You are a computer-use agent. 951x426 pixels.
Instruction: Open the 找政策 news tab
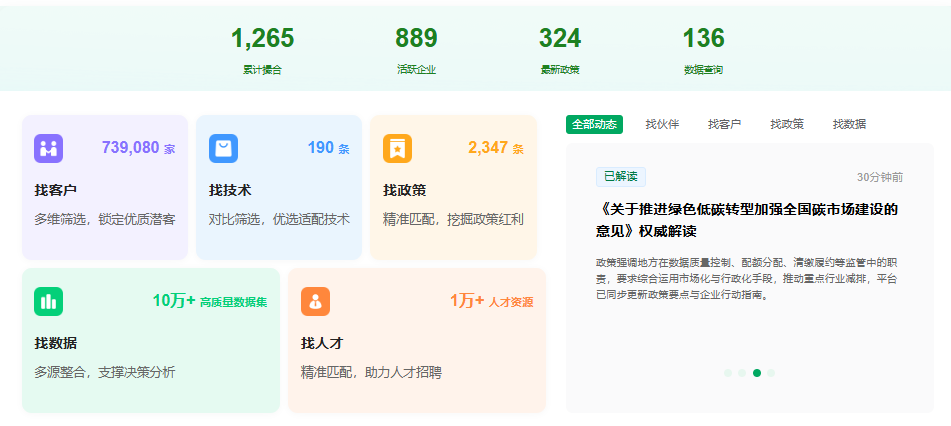787,124
